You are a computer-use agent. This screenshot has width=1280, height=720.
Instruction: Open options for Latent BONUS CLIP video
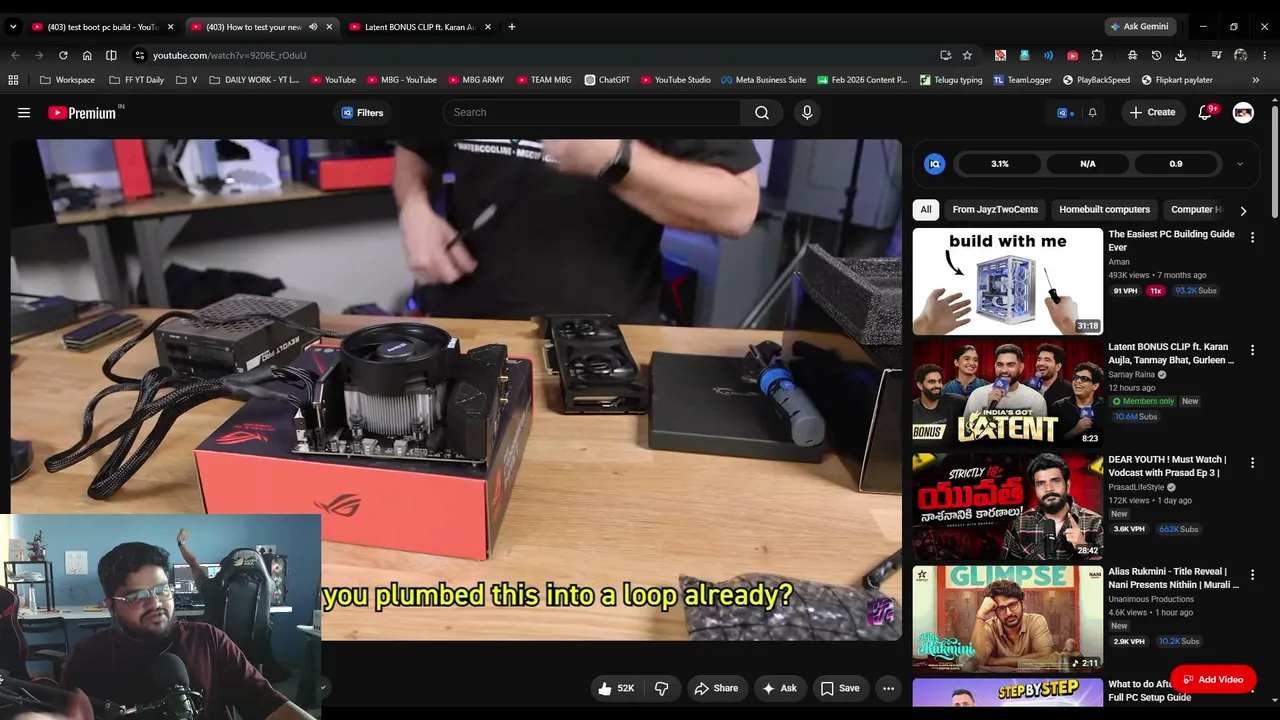pos(1252,351)
